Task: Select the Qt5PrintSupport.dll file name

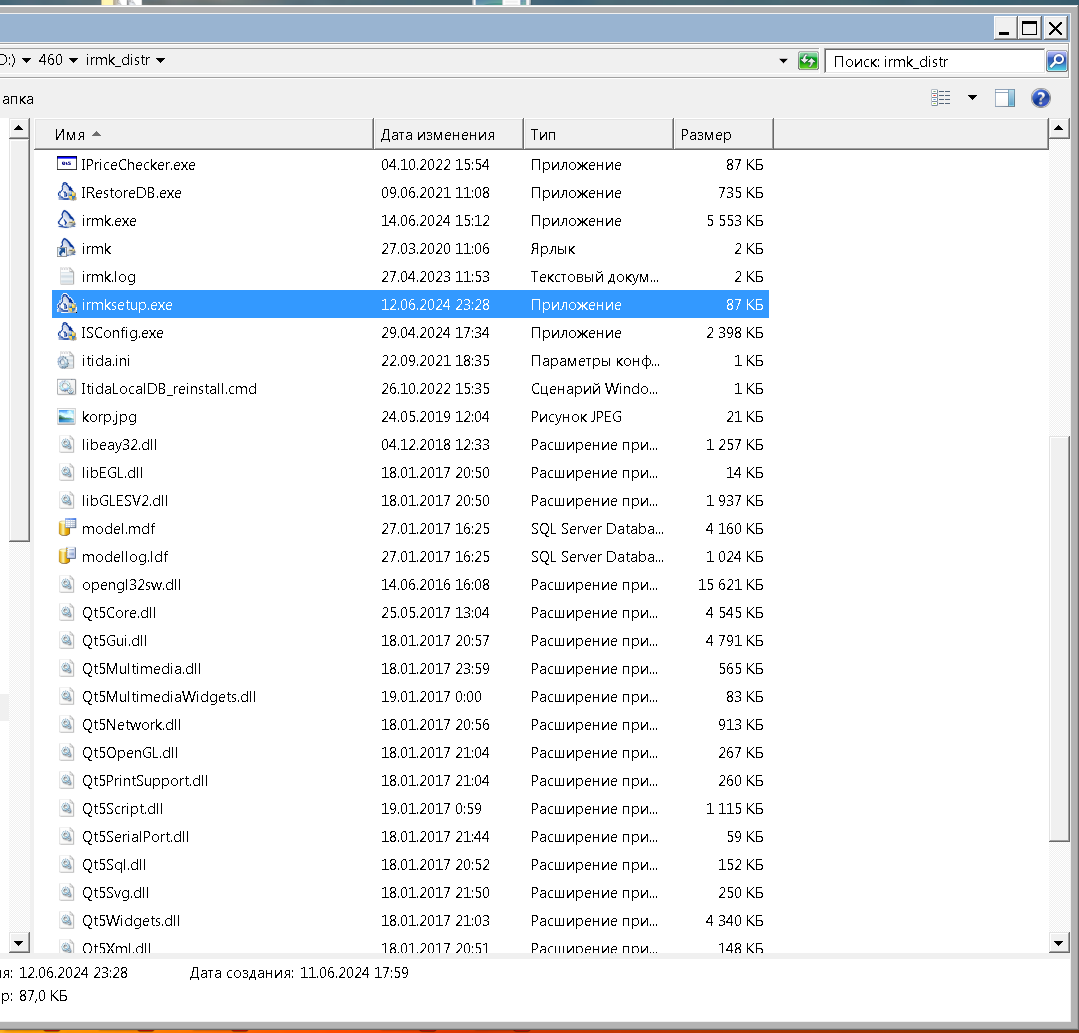Action: 145,780
